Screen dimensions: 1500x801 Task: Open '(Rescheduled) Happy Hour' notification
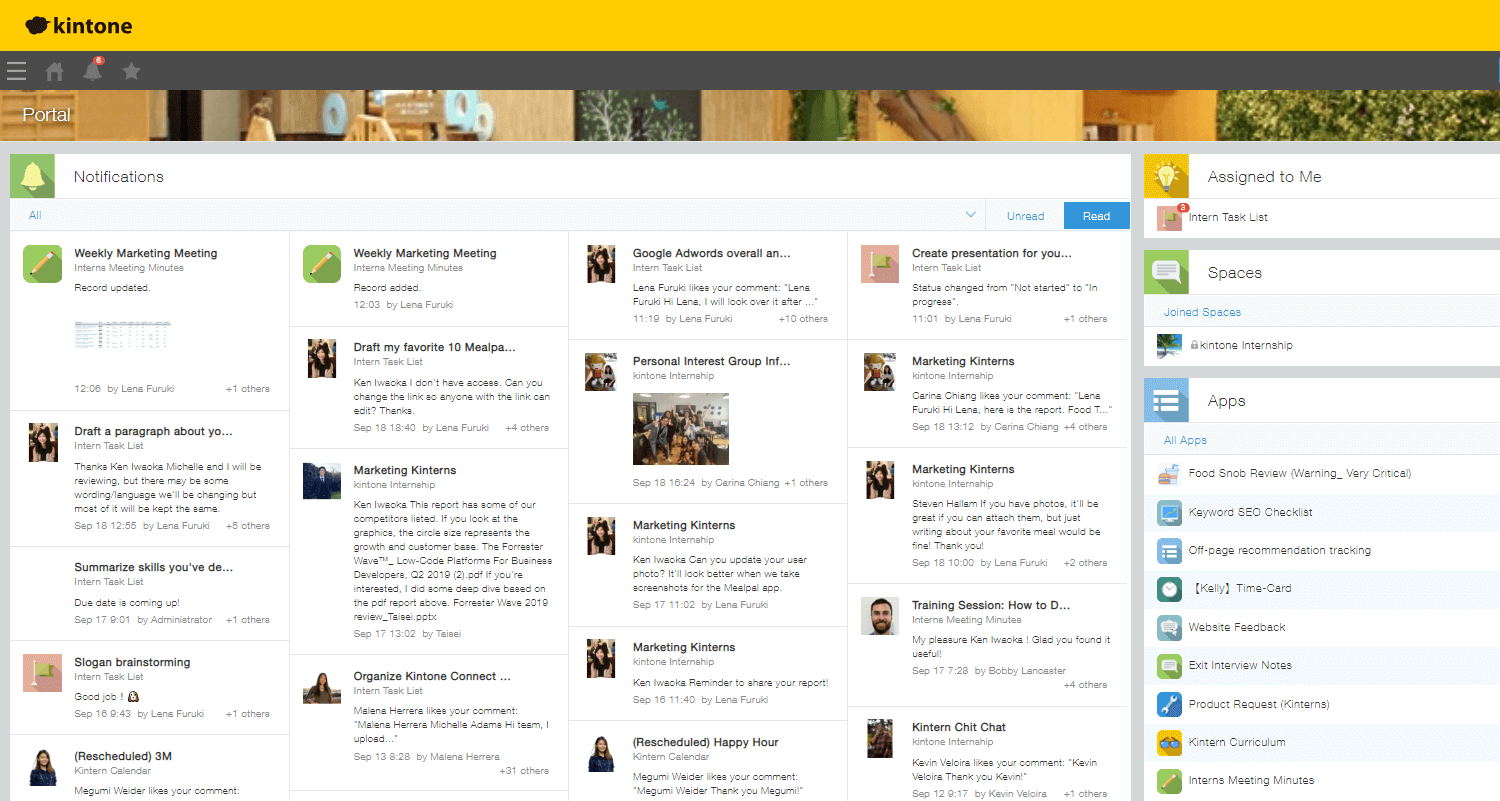[706, 742]
